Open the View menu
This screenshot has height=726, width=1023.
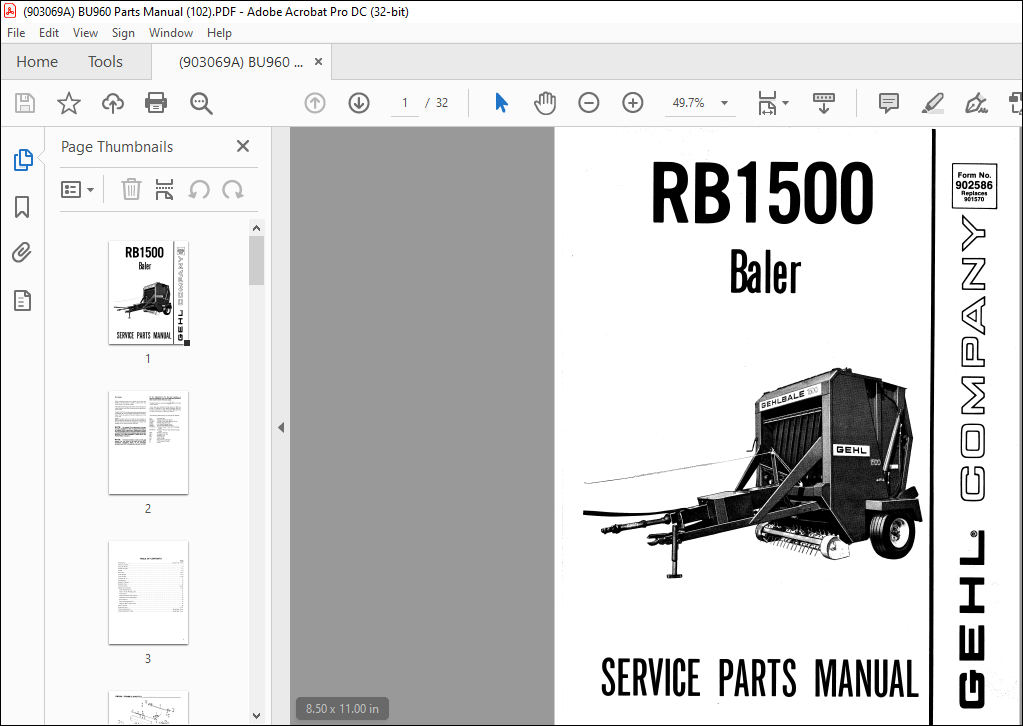click(x=85, y=33)
